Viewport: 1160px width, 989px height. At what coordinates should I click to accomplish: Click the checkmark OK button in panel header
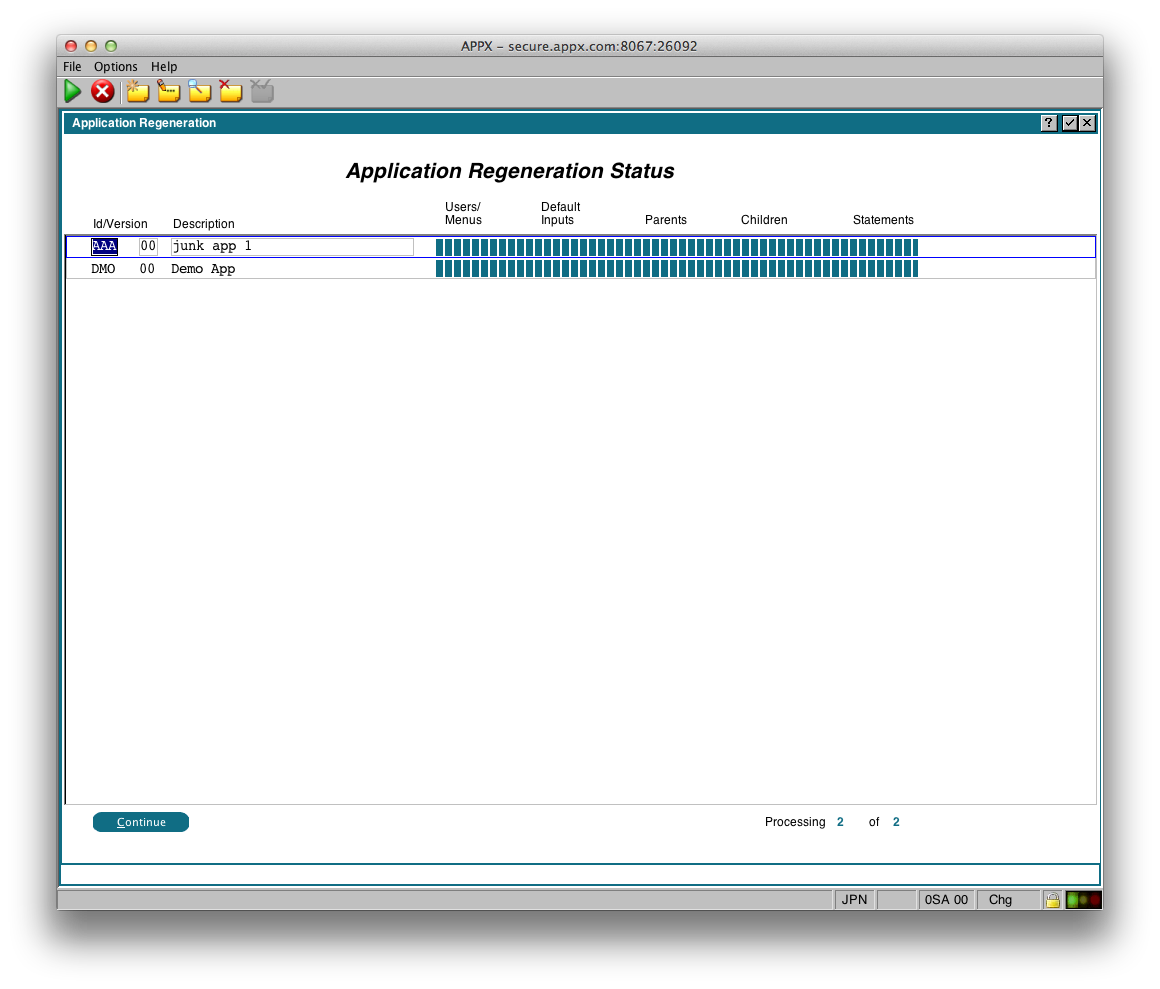pyautogui.click(x=1069, y=123)
